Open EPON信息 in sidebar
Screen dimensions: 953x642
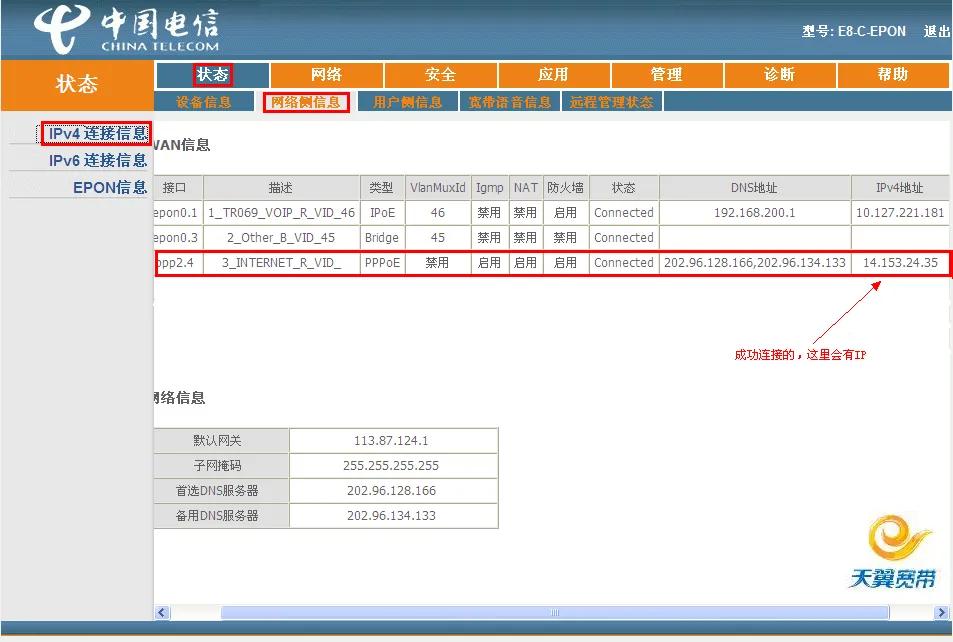[x=110, y=187]
